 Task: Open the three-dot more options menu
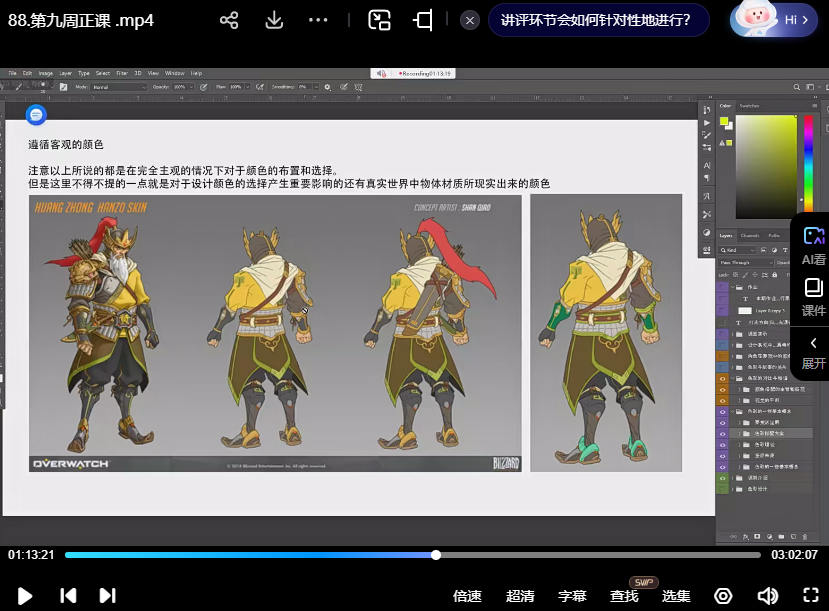318,20
